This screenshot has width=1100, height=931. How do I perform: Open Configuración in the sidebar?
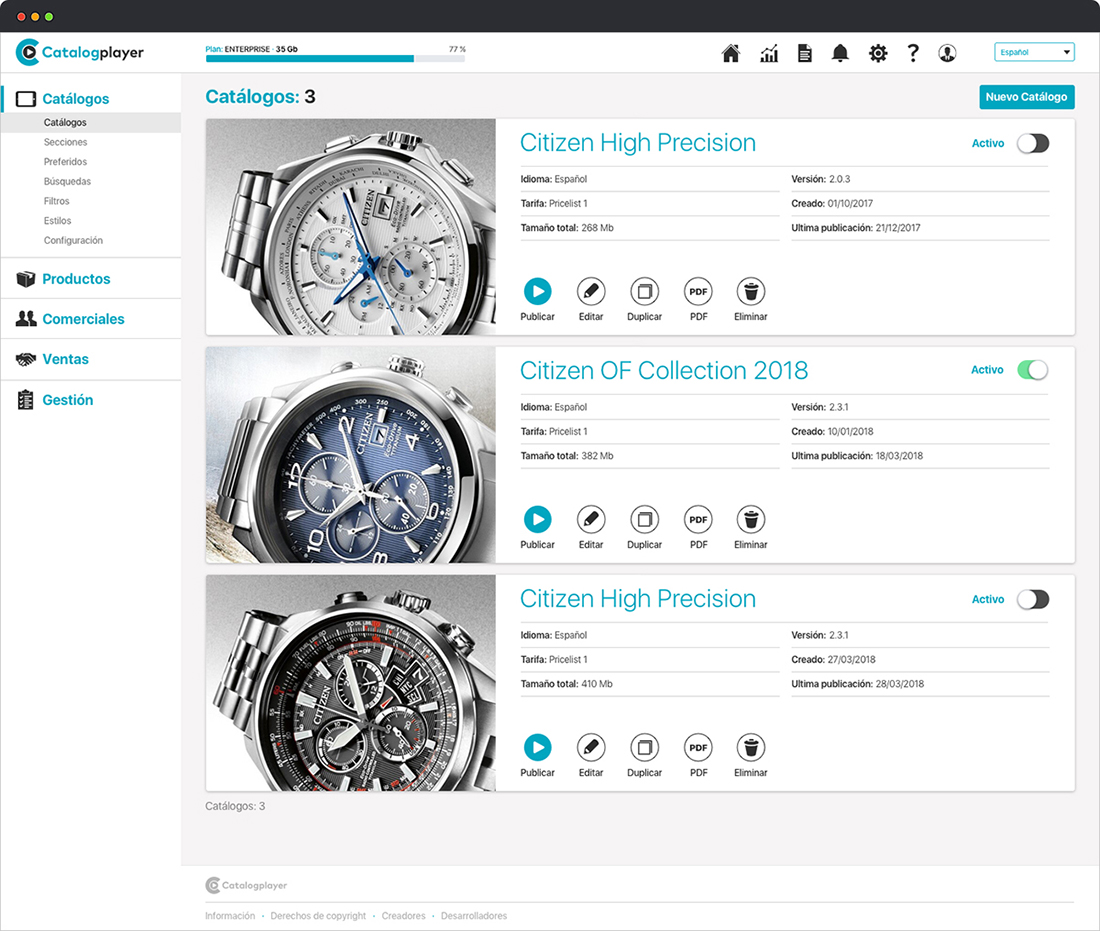(x=73, y=240)
